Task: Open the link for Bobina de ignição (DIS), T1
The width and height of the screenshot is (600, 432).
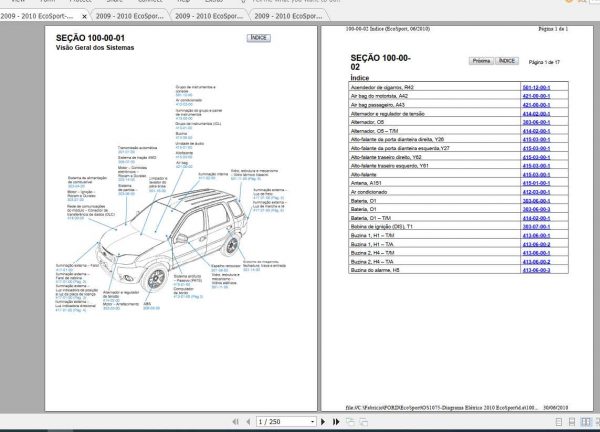Action: point(536,227)
